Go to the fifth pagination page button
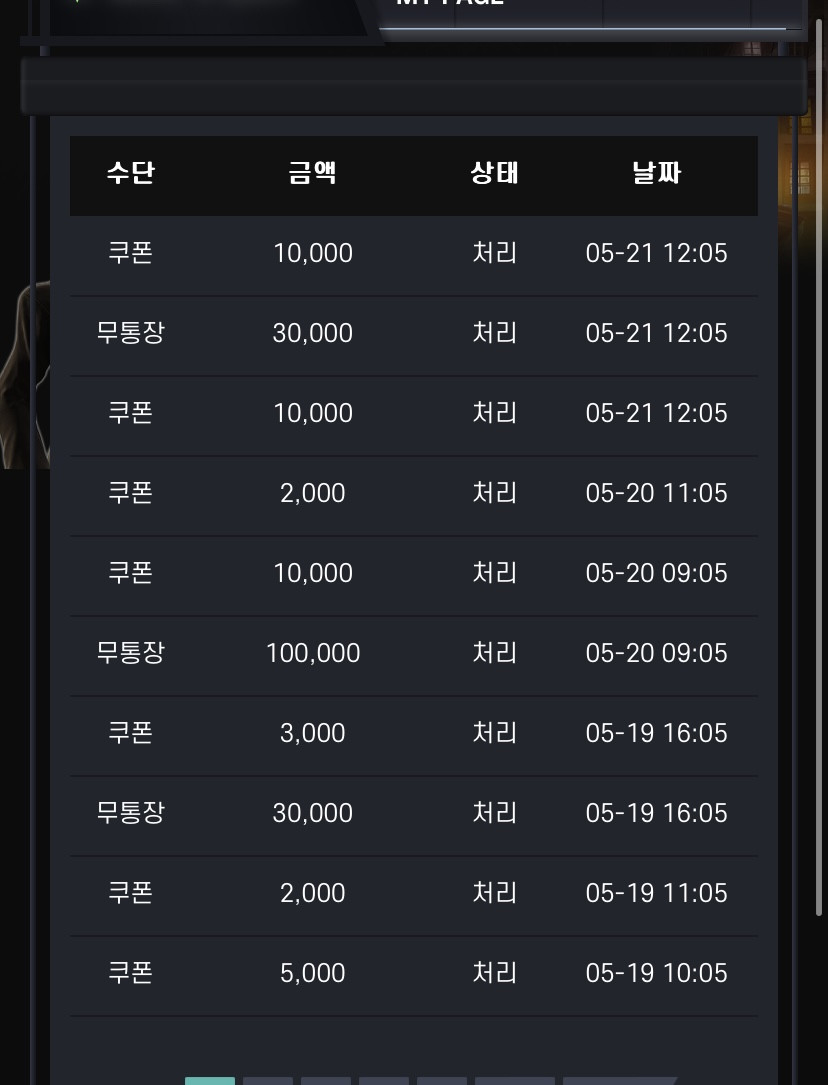828x1085 pixels. (x=442, y=1081)
